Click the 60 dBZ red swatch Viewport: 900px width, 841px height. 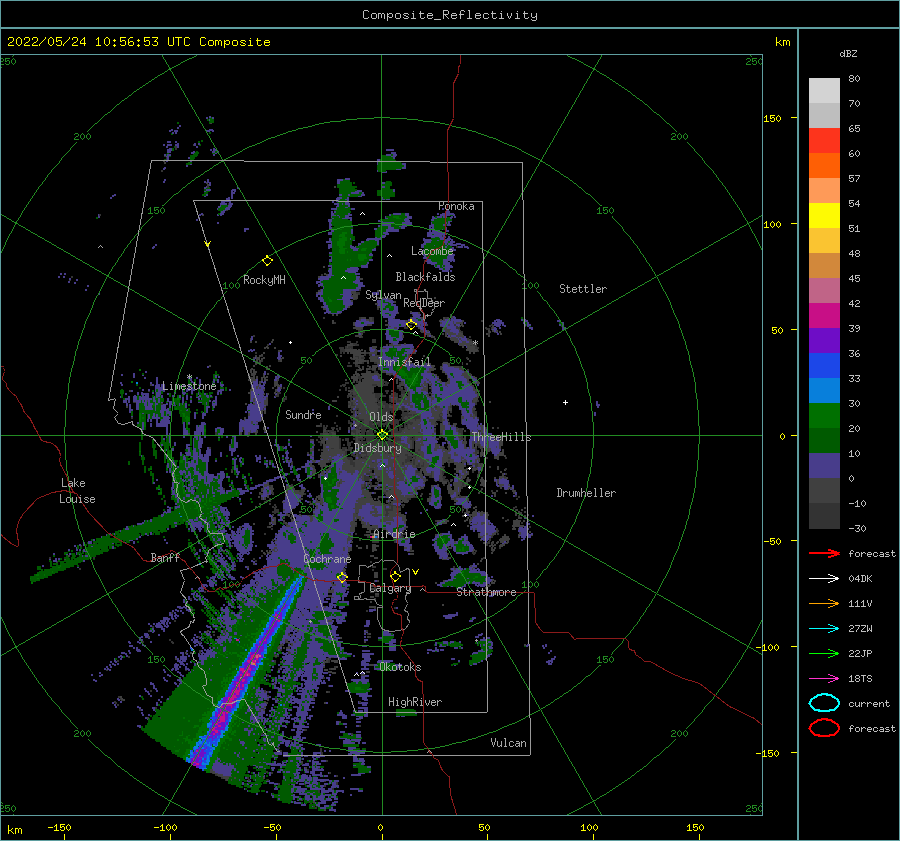coord(824,141)
